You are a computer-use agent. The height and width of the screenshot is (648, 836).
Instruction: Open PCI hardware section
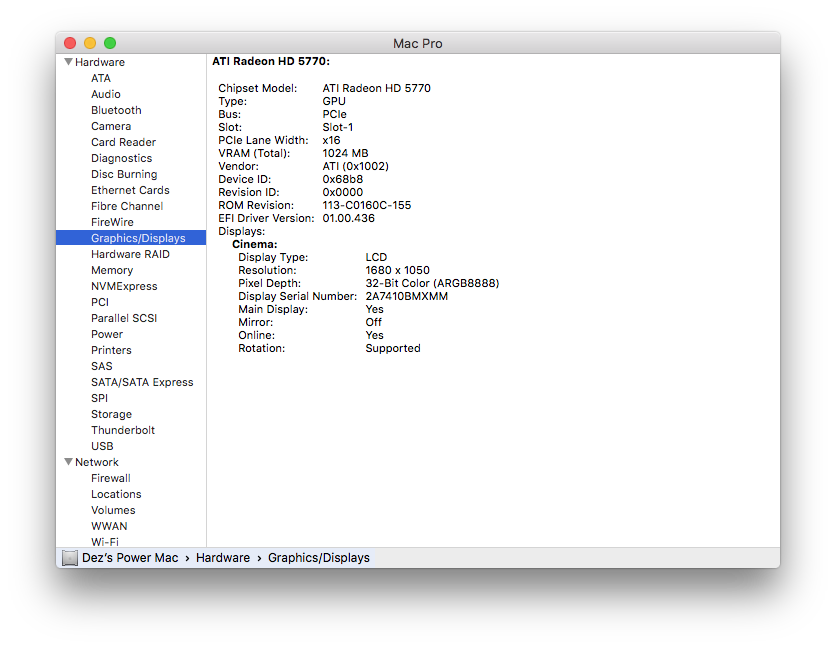coord(100,302)
